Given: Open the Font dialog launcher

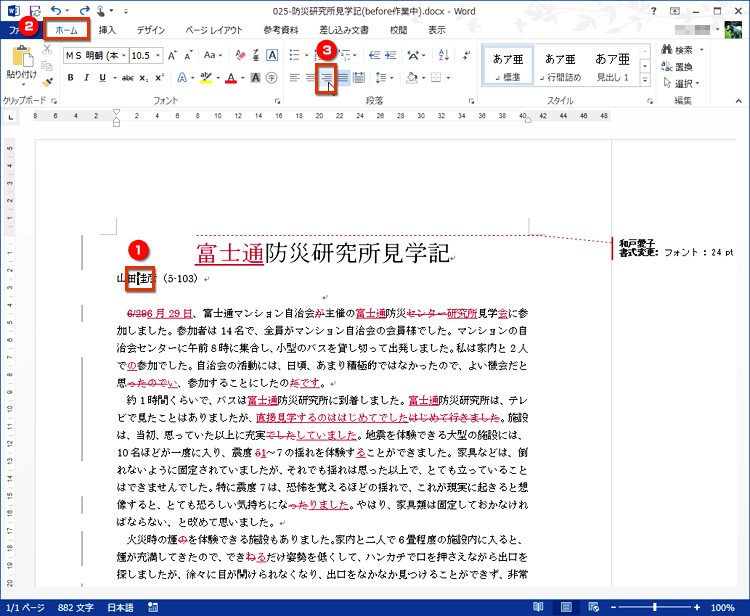Looking at the screenshot, I should pyautogui.click(x=277, y=101).
